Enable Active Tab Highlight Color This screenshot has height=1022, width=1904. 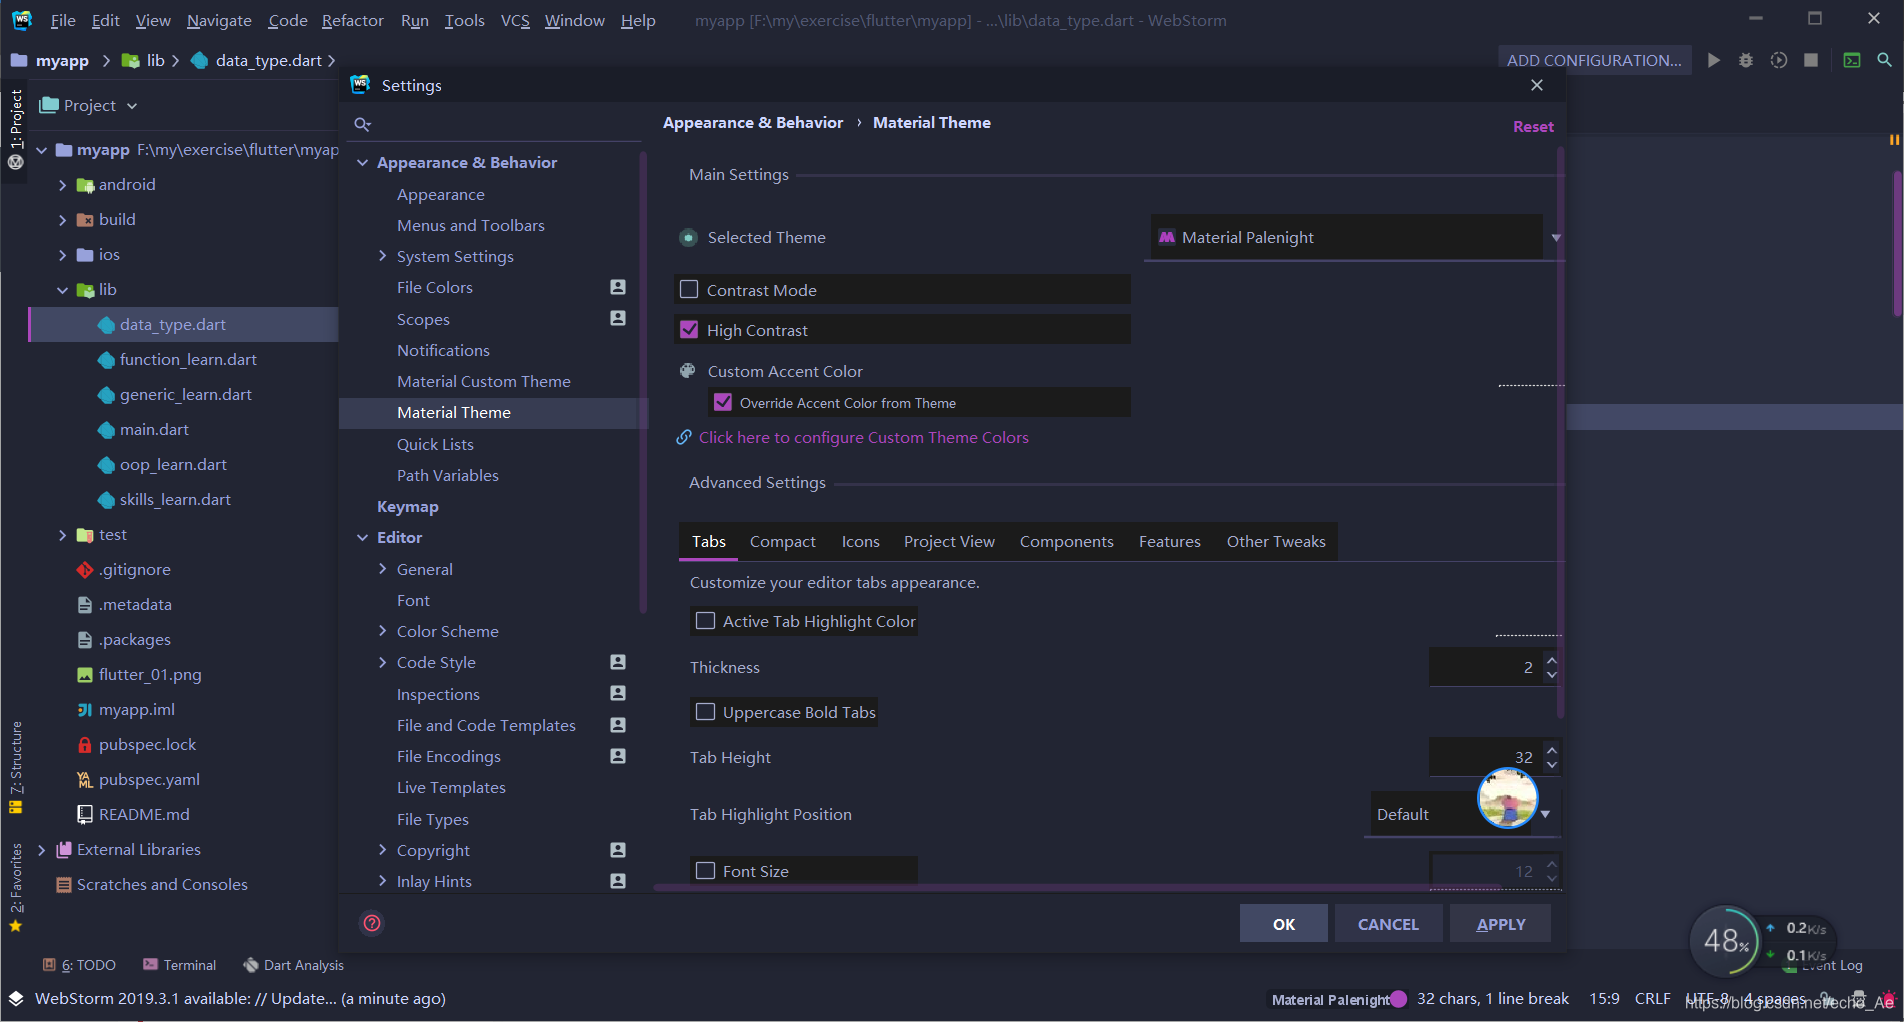pyautogui.click(x=705, y=620)
